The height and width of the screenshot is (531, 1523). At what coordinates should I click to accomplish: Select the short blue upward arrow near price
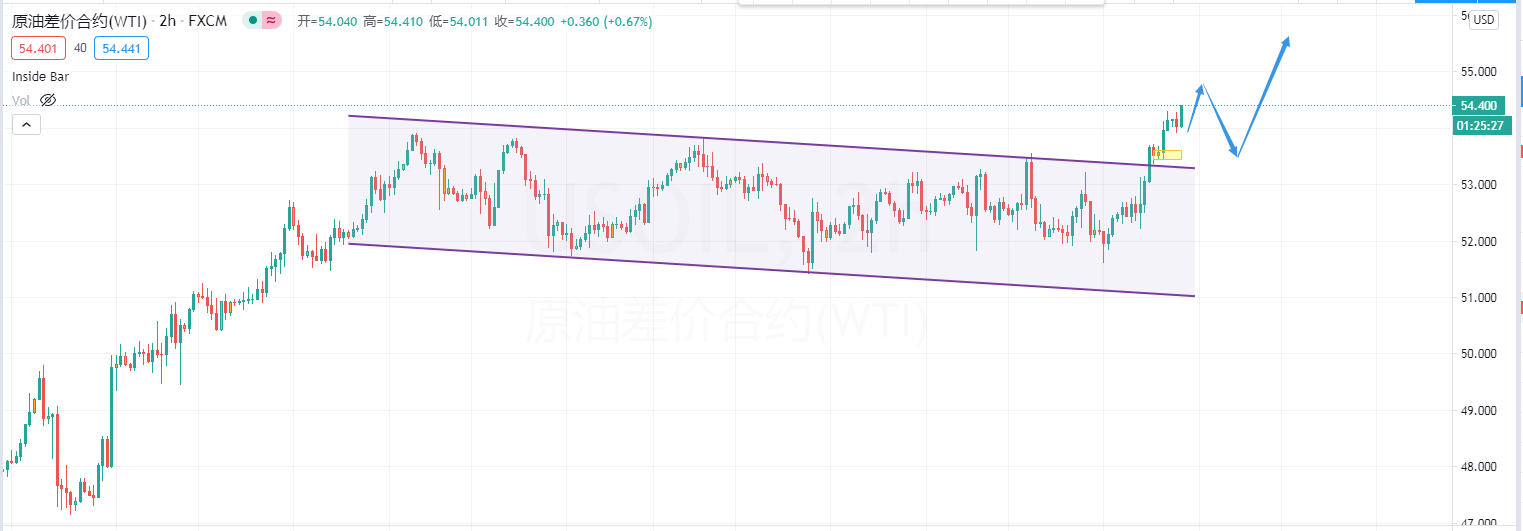click(1195, 108)
